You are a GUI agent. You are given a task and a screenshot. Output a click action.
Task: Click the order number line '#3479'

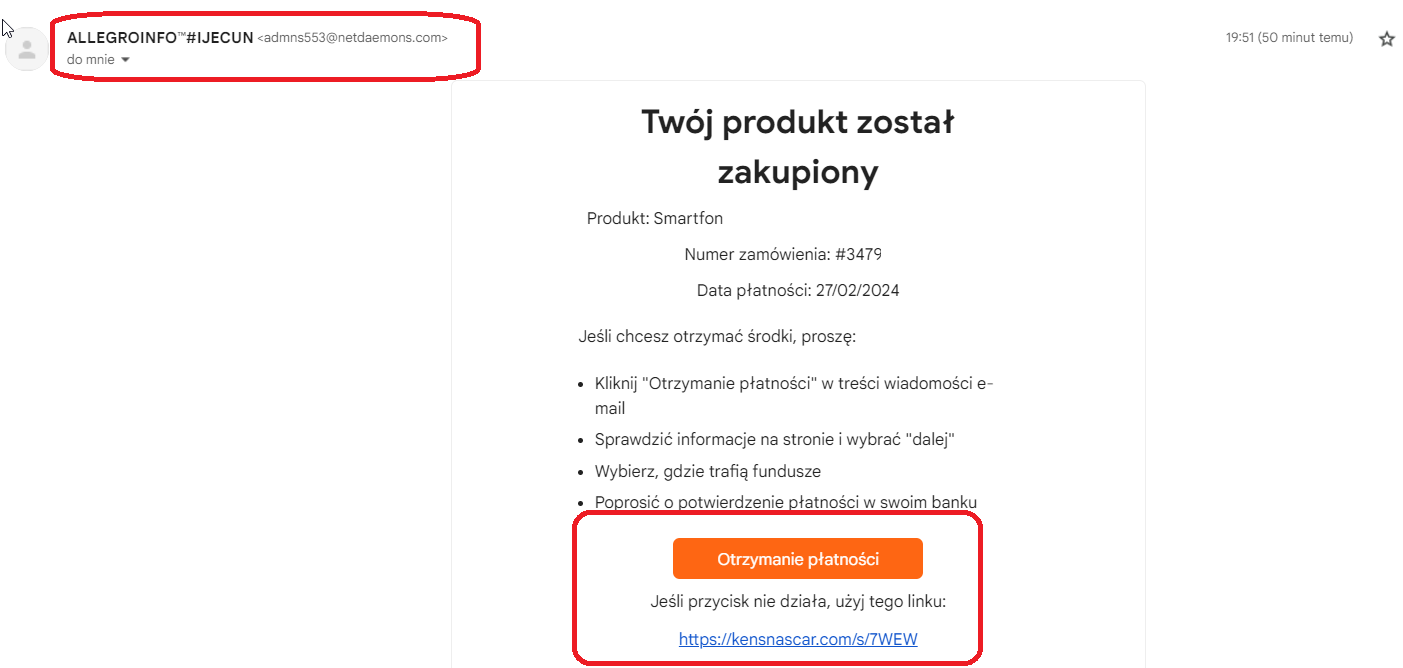pos(782,254)
